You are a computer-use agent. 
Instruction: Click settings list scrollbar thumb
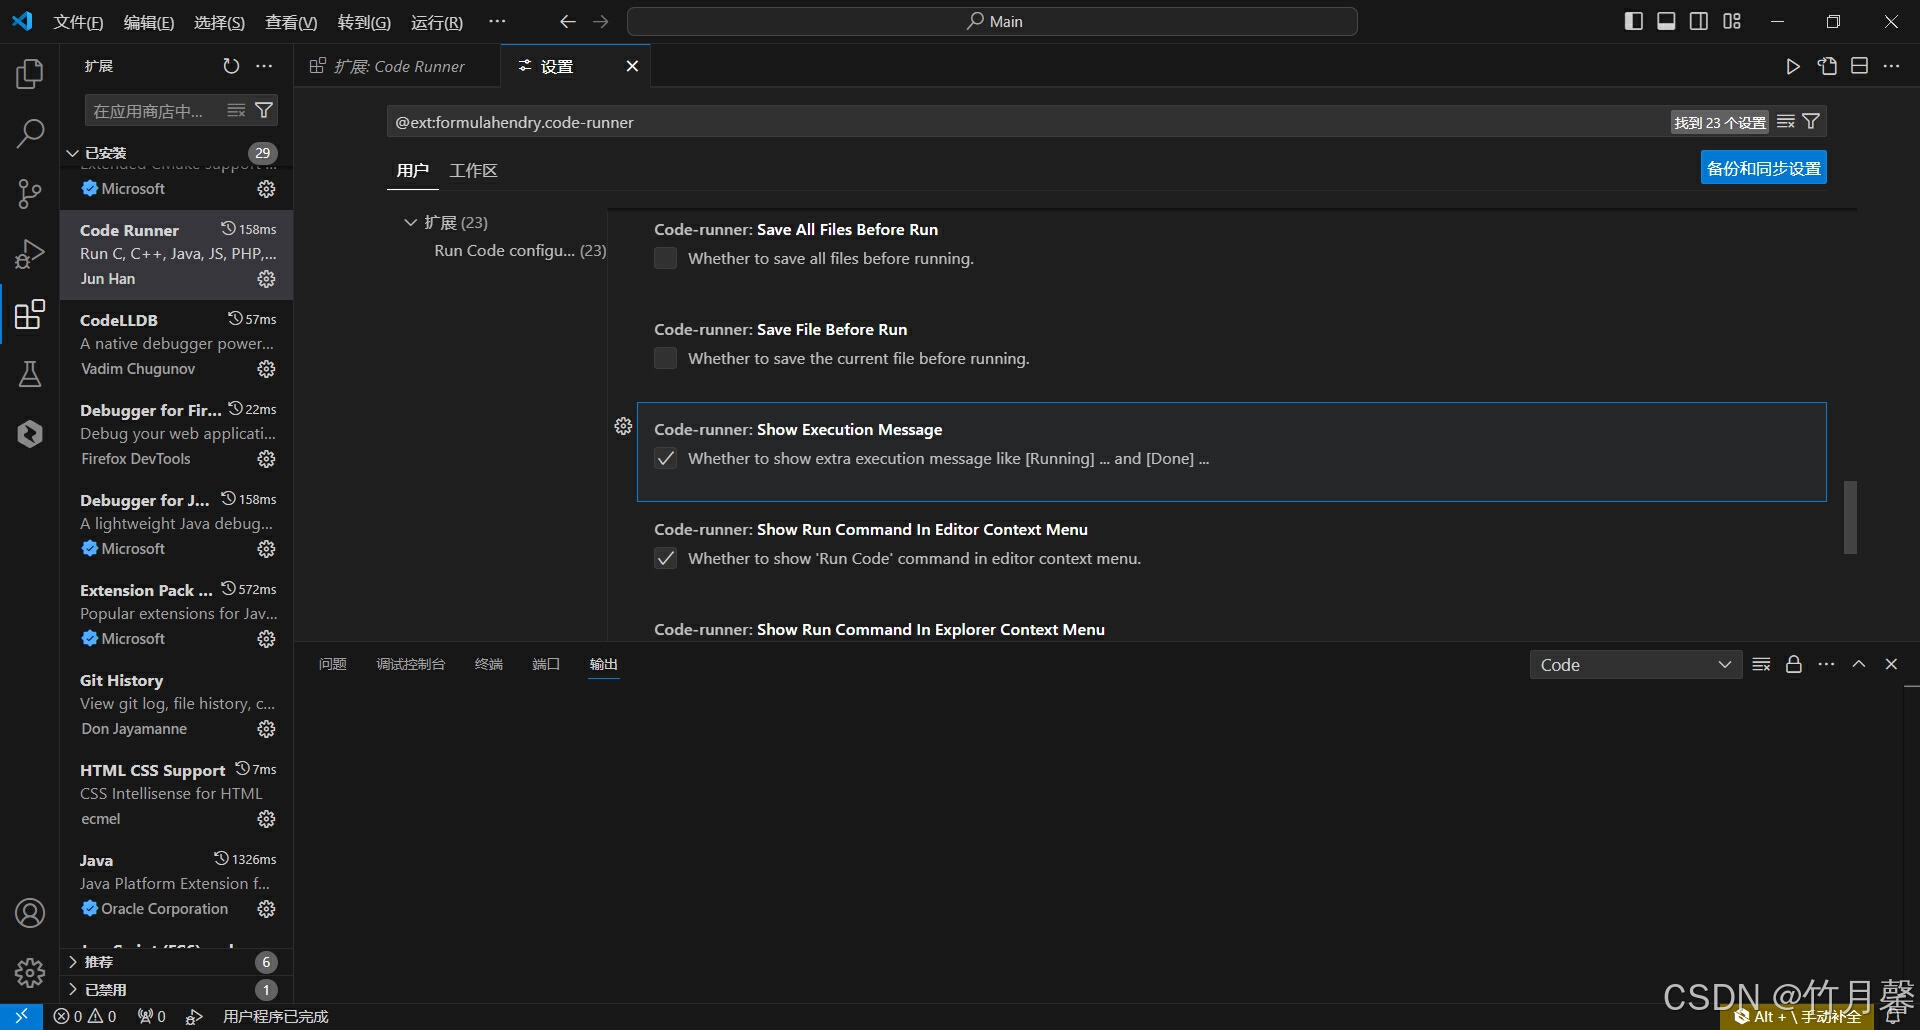click(1850, 517)
